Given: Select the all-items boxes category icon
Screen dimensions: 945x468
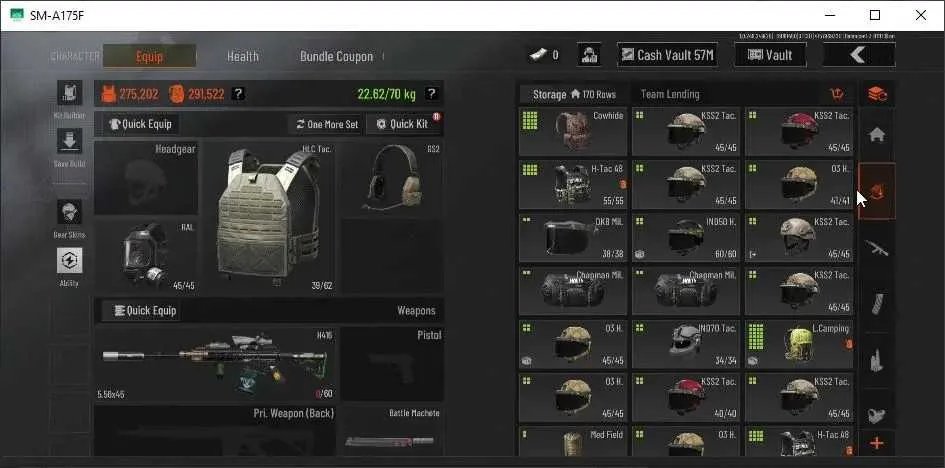Looking at the screenshot, I should (x=877, y=94).
